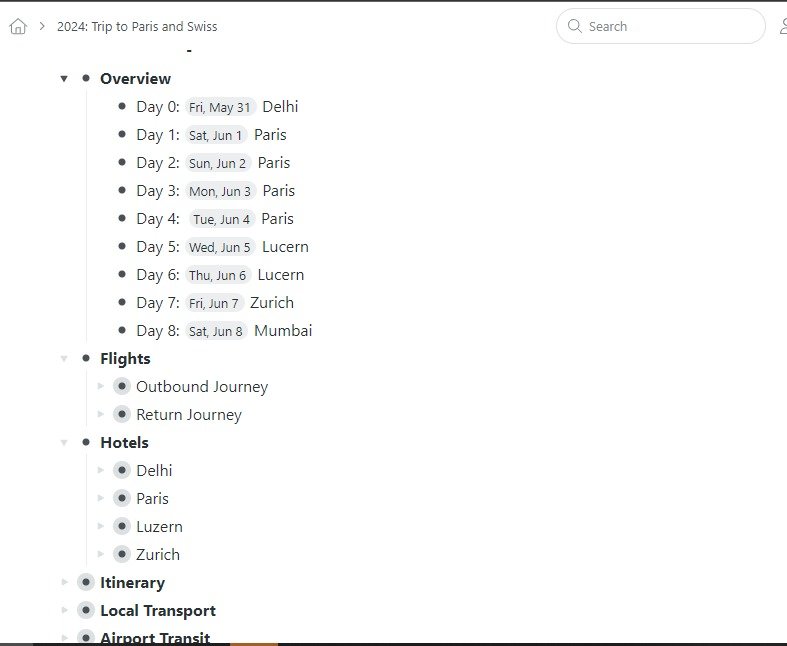Click the bullet beside Zurich hotel
This screenshot has width=787, height=646.
point(122,554)
